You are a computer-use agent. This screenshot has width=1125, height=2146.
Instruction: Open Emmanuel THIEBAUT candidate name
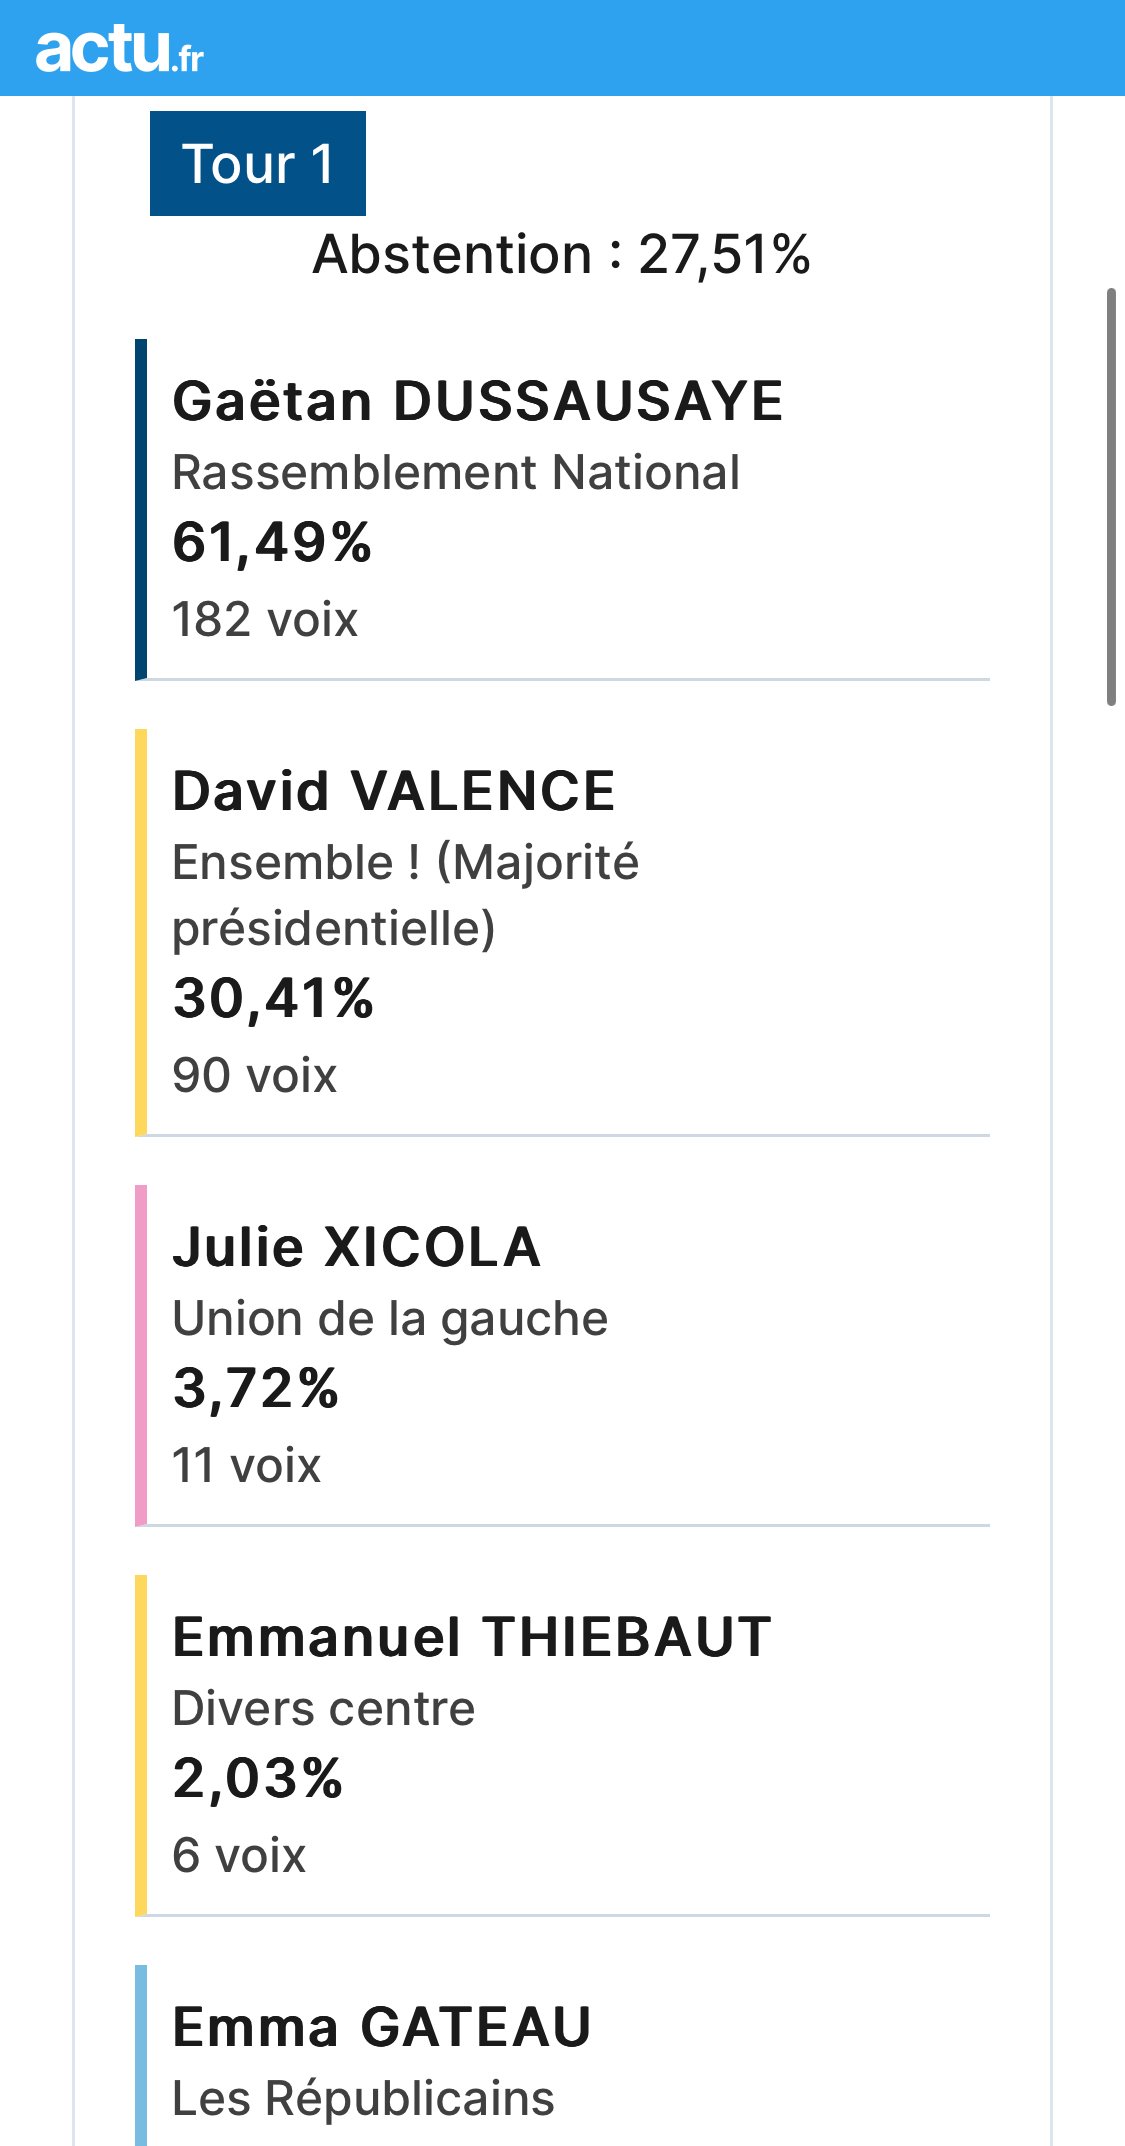pos(472,1637)
